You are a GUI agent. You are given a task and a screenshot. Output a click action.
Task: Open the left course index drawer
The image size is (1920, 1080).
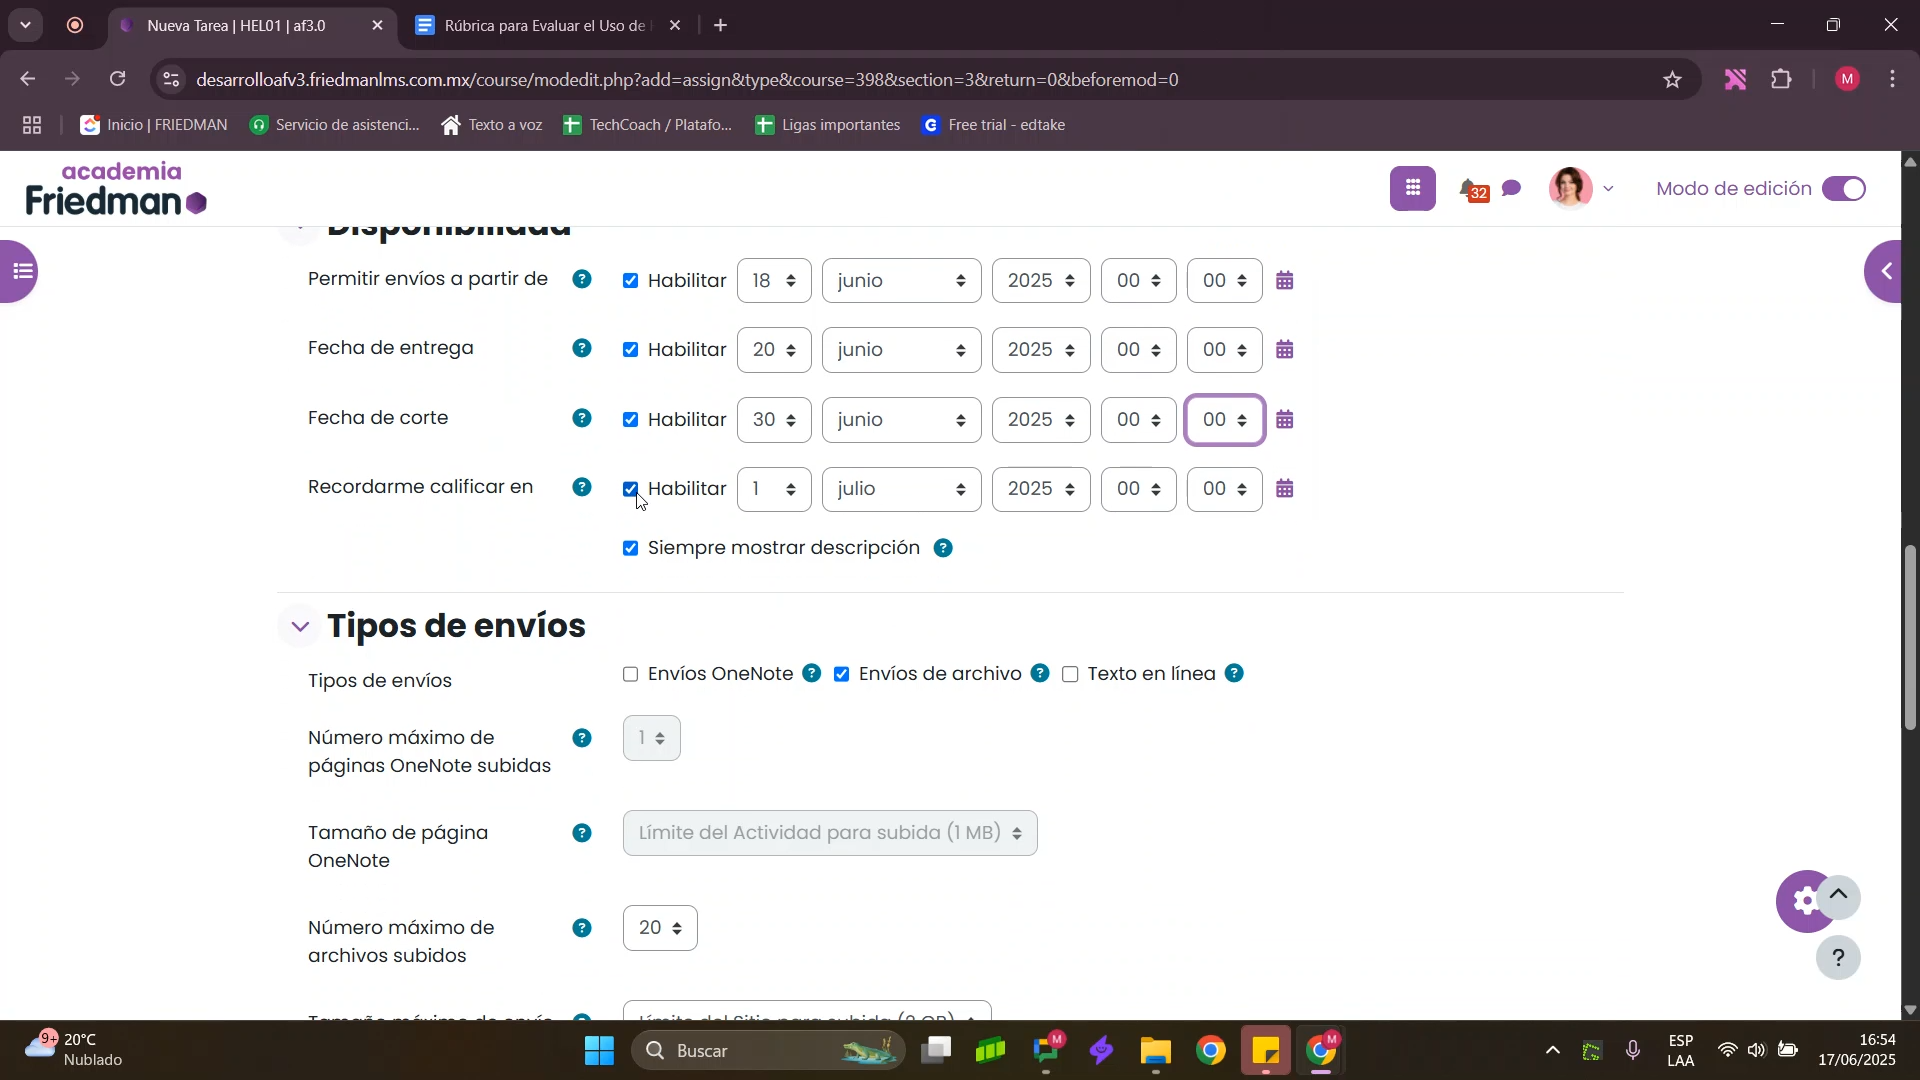tap(20, 271)
